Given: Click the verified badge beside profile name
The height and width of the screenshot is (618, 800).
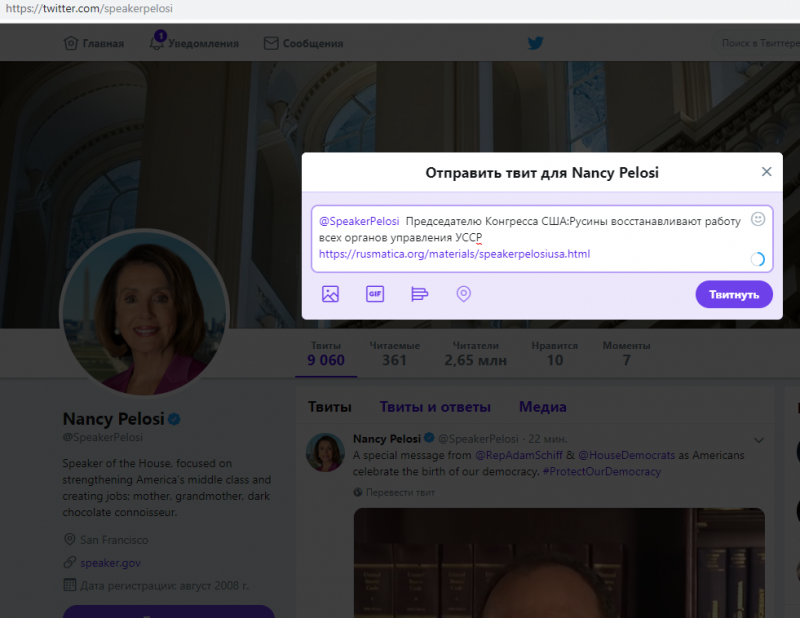Looking at the screenshot, I should pyautogui.click(x=174, y=419).
